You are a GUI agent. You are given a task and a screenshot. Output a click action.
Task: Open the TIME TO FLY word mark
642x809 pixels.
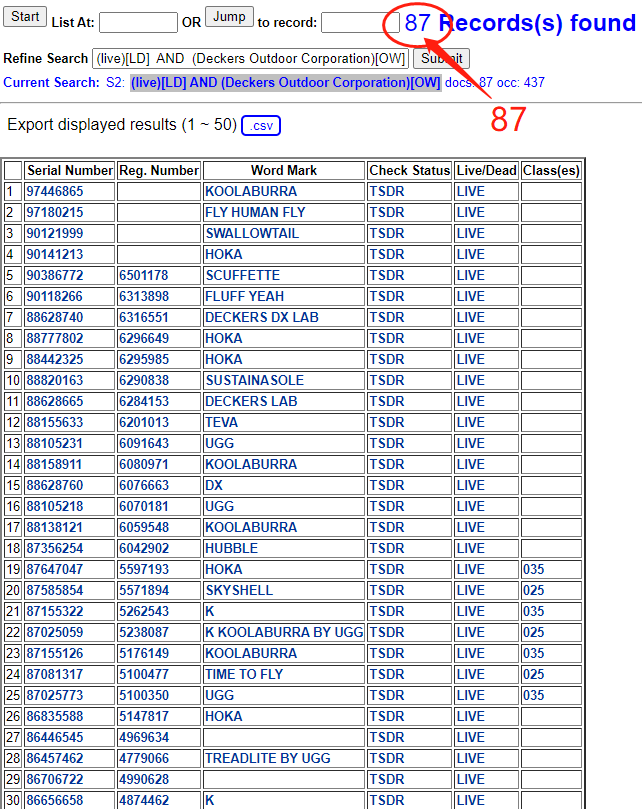click(244, 674)
